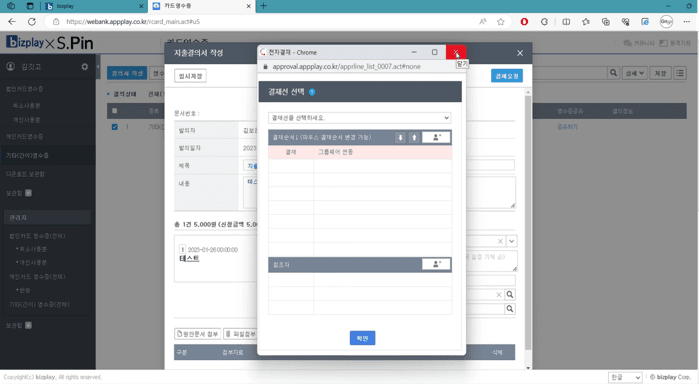Move approver up with the up-arrow icon
Screen dimensions: 699x384
pos(414,137)
